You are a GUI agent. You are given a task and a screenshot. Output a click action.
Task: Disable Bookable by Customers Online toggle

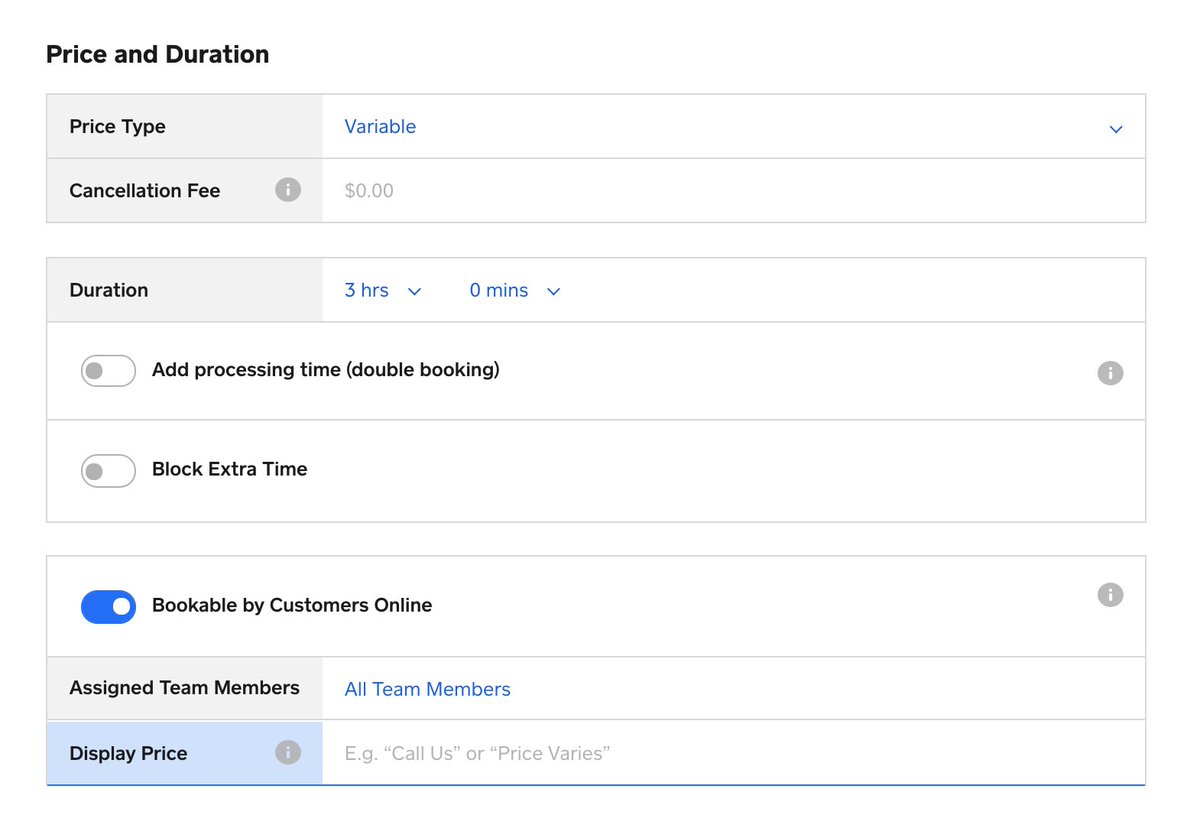coord(108,607)
